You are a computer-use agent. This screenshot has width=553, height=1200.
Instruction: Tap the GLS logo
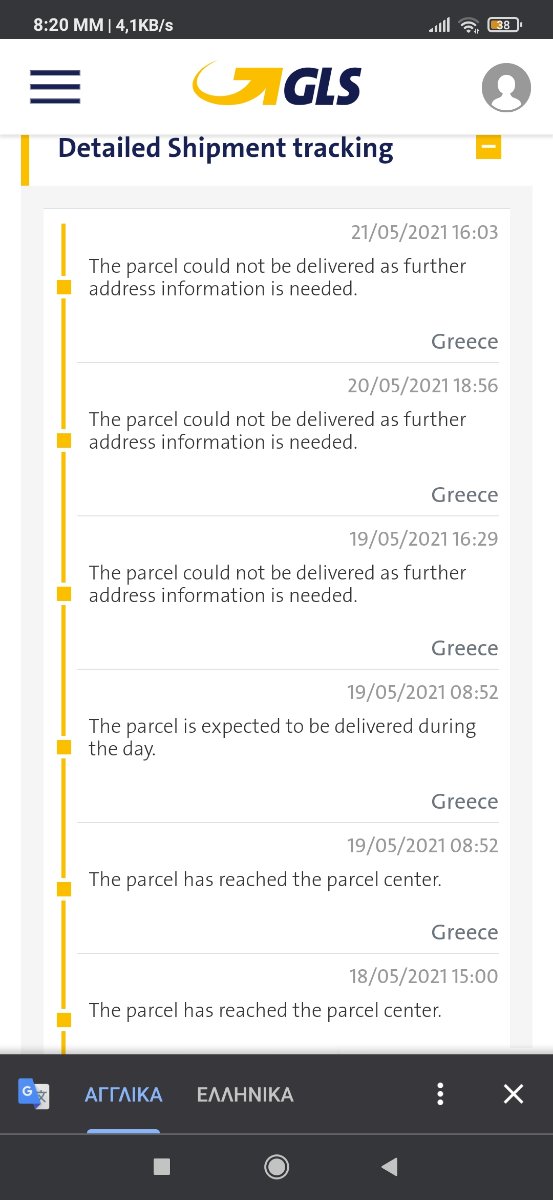pos(276,84)
